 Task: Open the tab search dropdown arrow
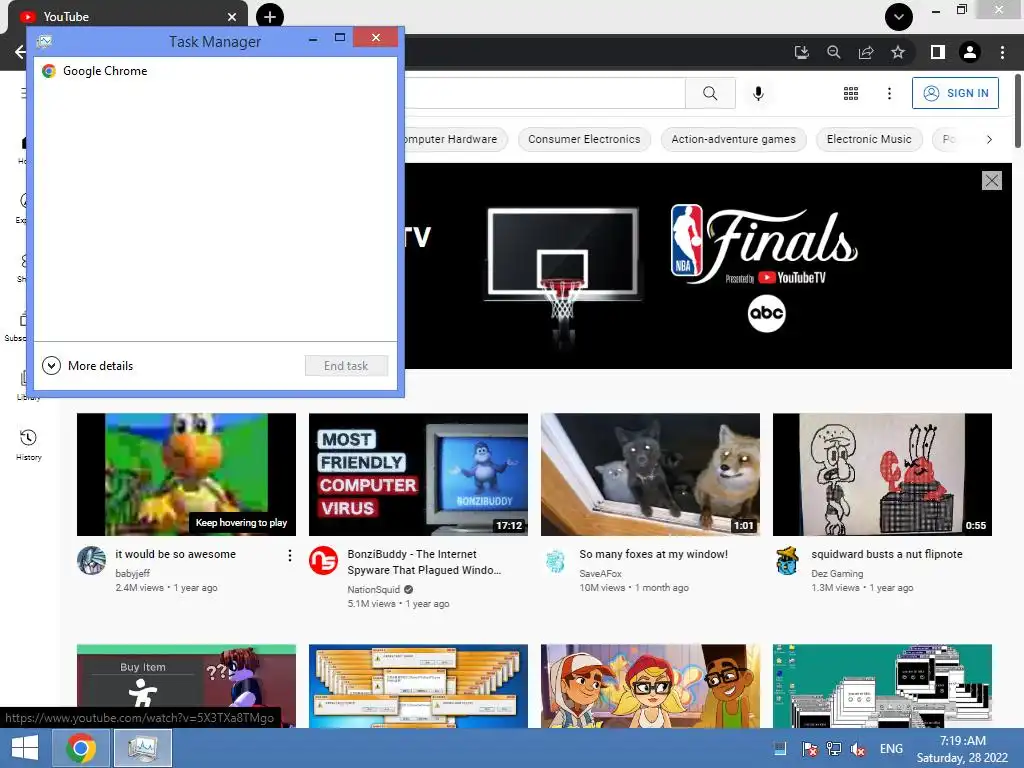tap(899, 17)
